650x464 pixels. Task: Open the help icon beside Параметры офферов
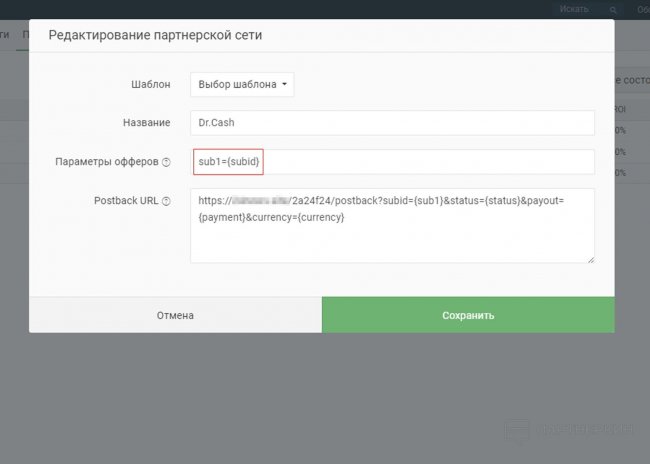point(166,163)
